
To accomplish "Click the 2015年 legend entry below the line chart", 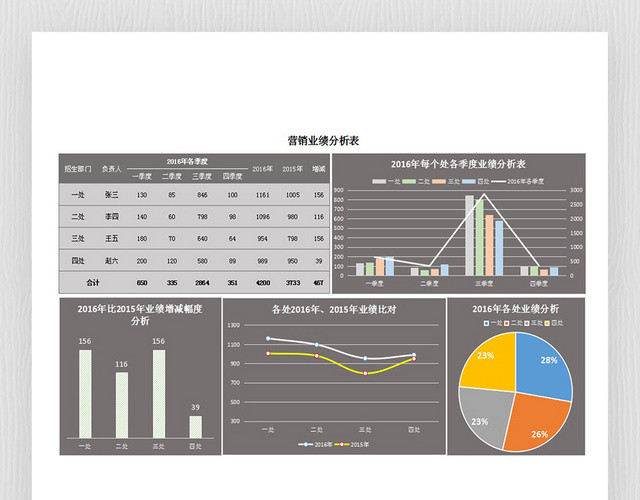I will [351, 444].
